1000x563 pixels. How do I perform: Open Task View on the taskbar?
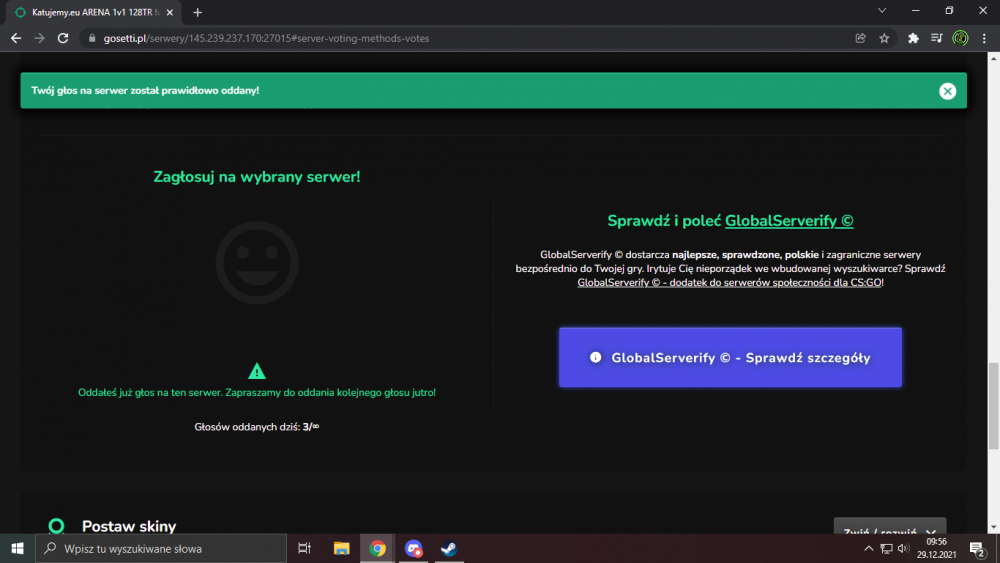tap(304, 548)
